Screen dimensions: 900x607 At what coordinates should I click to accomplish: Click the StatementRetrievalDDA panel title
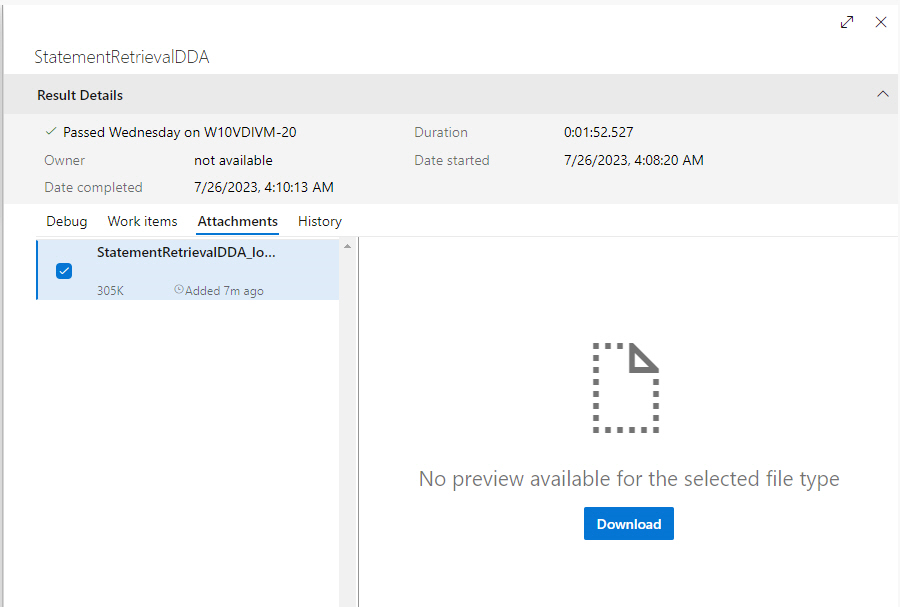pos(122,57)
